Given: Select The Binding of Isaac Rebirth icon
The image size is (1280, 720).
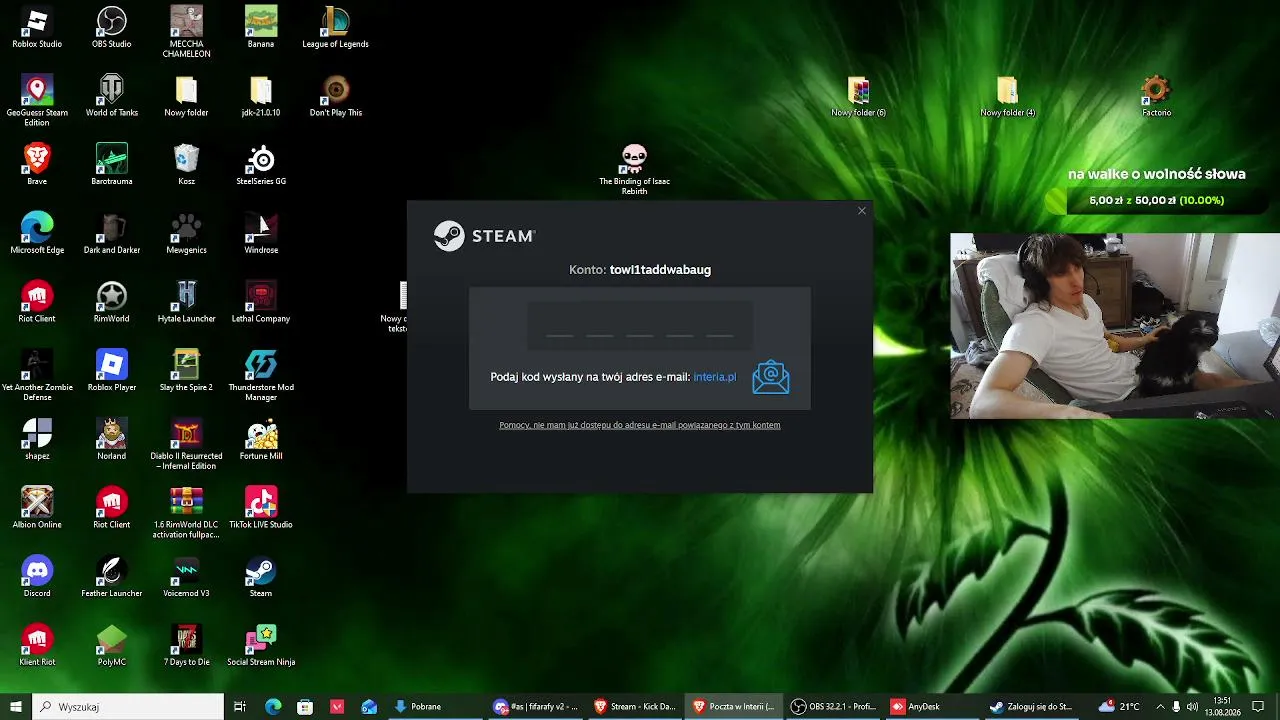Looking at the screenshot, I should [x=634, y=170].
